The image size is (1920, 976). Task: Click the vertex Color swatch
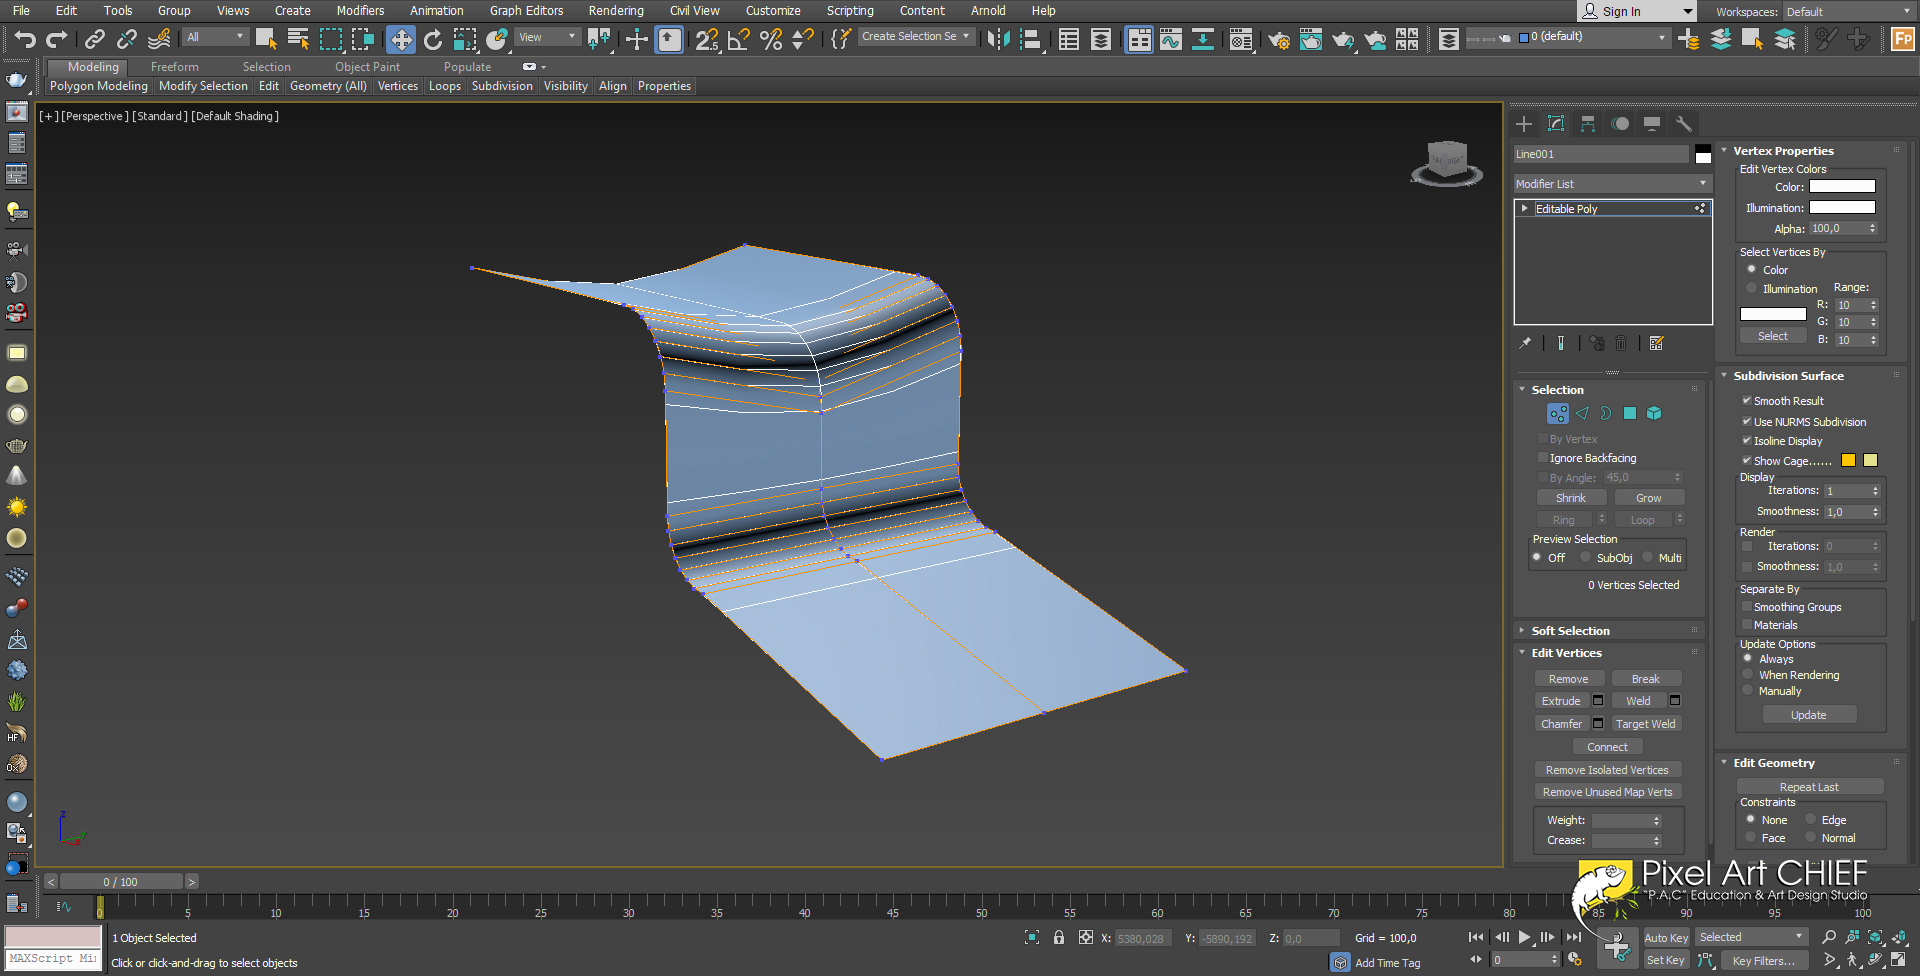tap(1842, 187)
